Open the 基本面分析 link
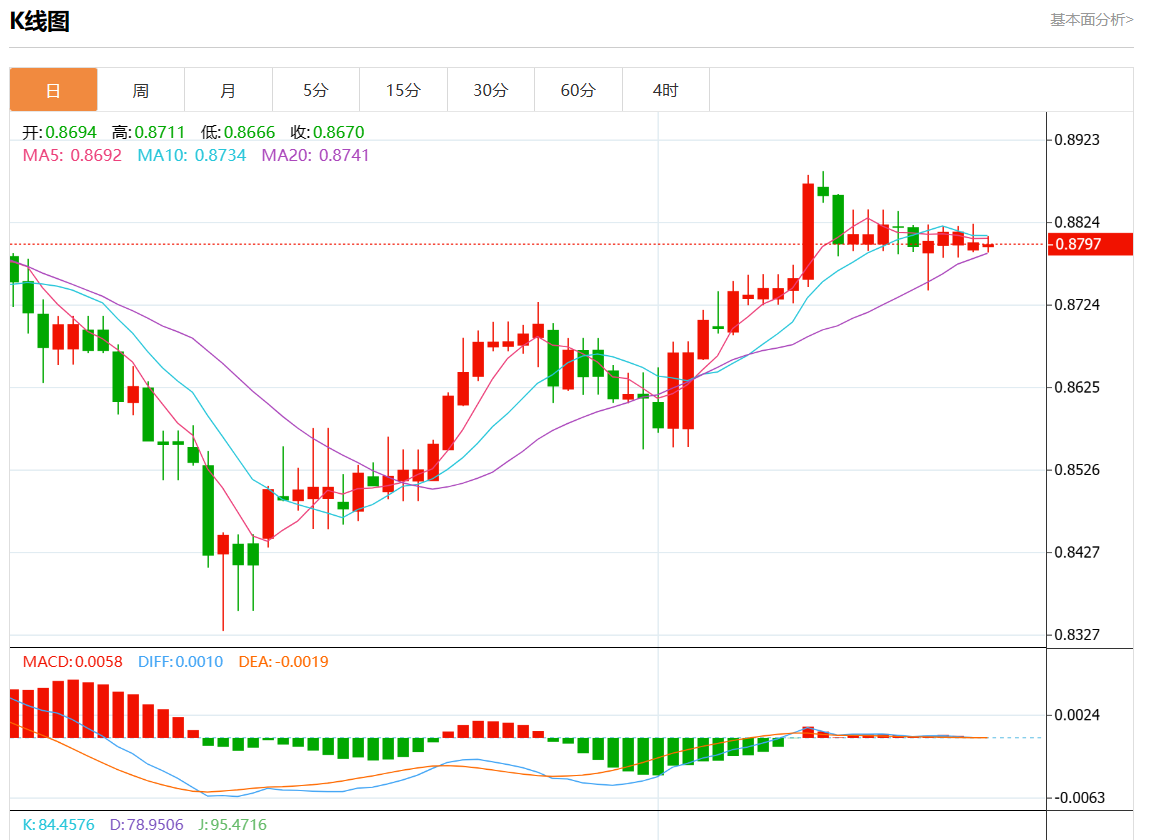 (x=1091, y=19)
